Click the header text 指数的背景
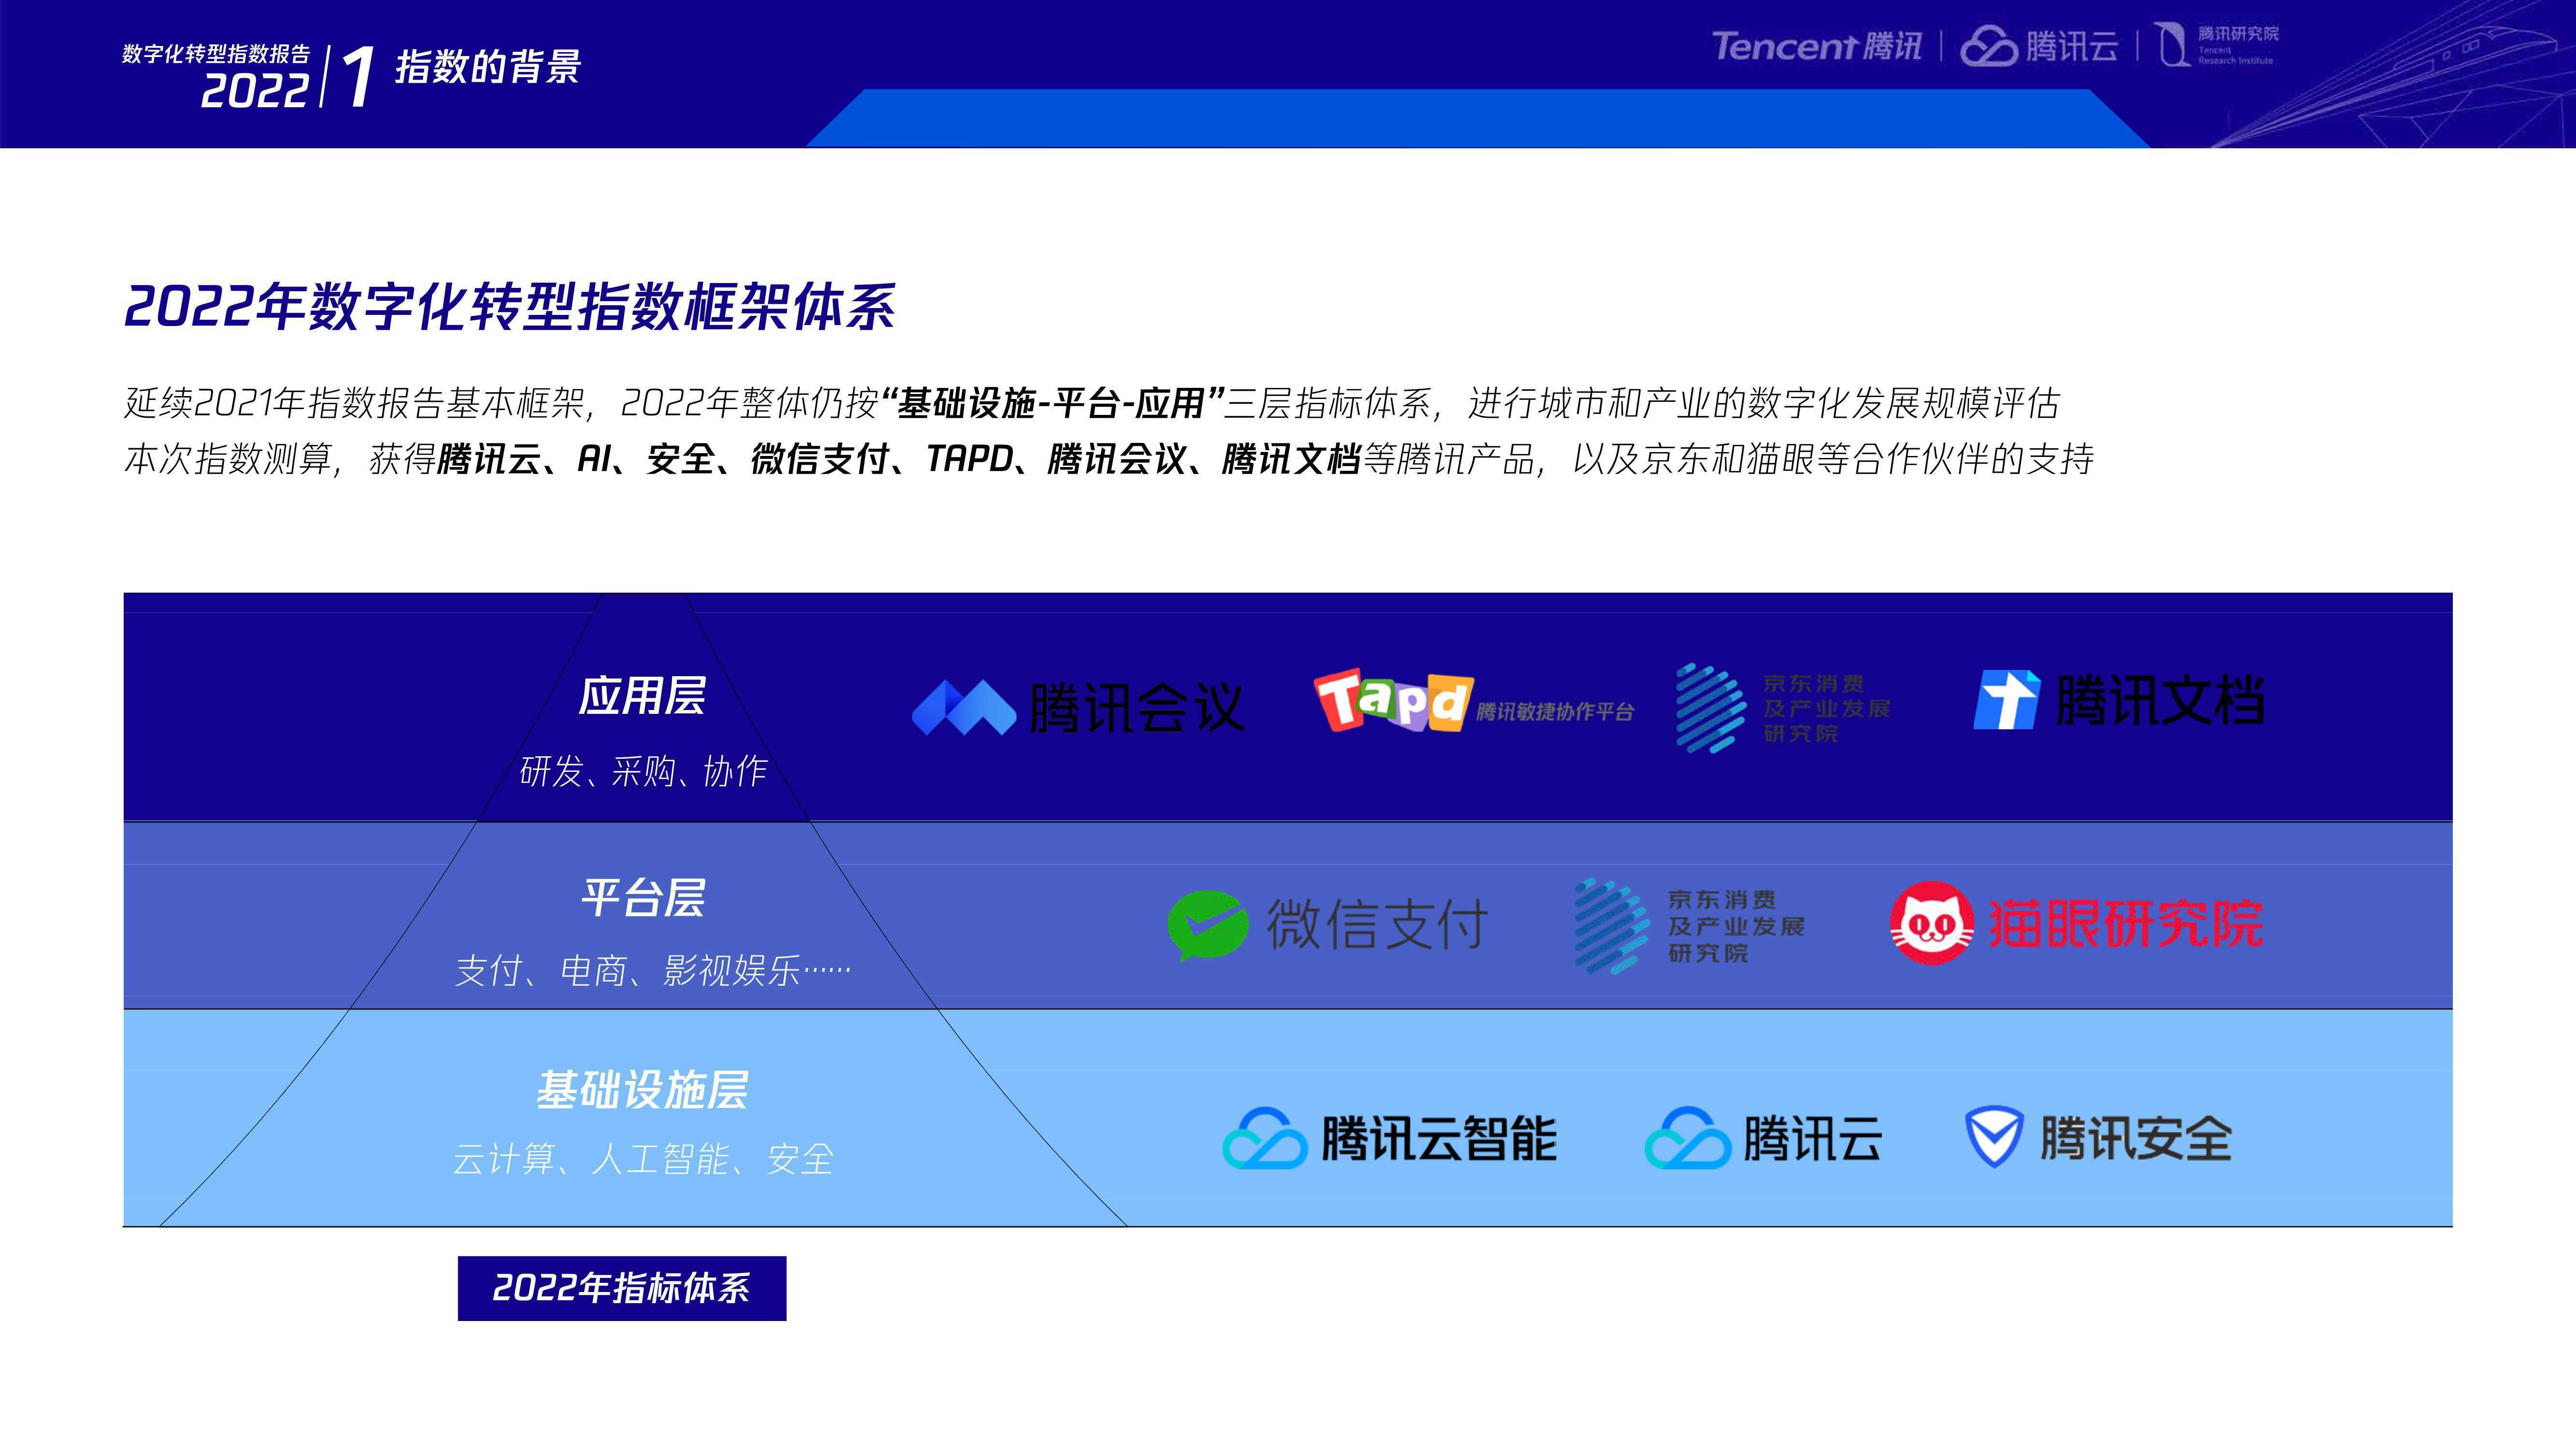The image size is (2576, 1449). click(x=488, y=67)
